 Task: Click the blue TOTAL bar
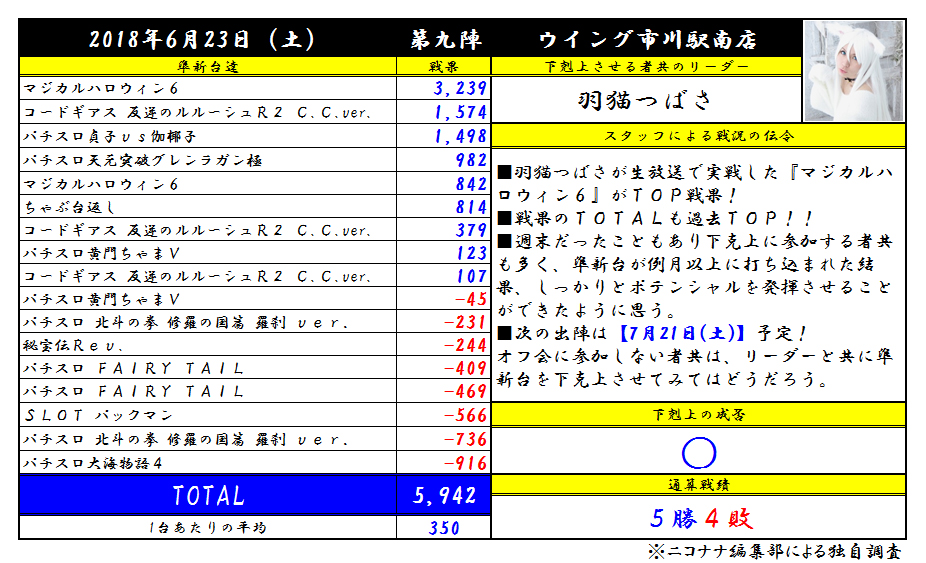point(208,495)
